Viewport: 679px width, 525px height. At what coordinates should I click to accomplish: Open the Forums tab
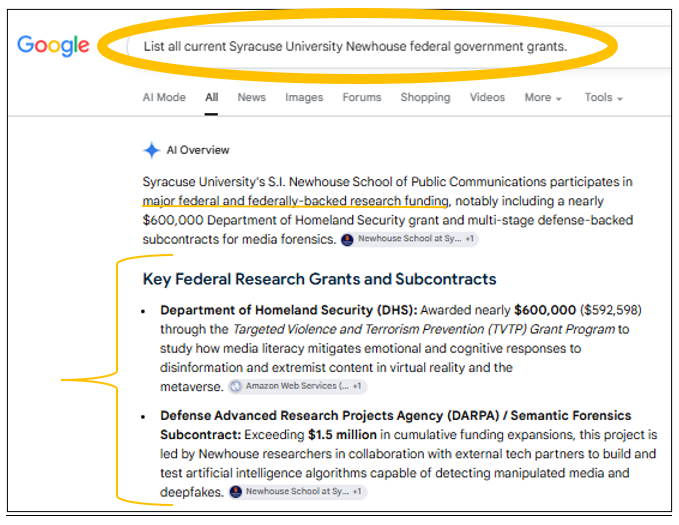click(362, 97)
